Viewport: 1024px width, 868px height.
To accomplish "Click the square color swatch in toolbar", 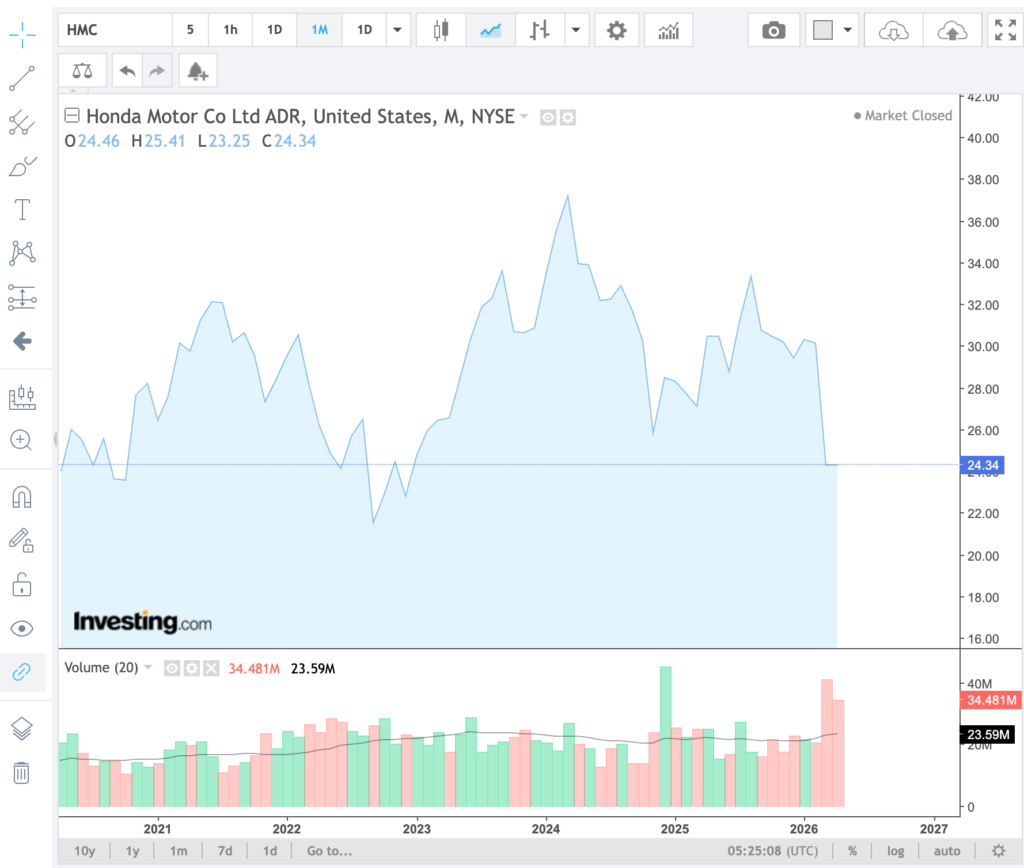I will (x=823, y=30).
